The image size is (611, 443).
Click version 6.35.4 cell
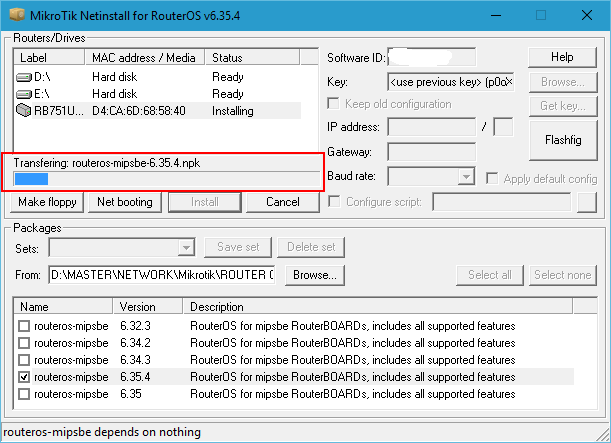(135, 377)
